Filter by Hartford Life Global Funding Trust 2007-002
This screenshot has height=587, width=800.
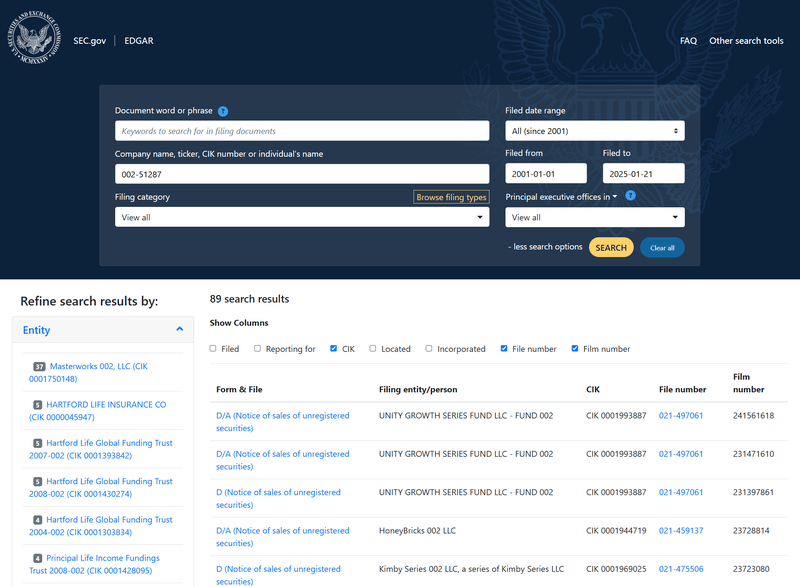(x=101, y=449)
